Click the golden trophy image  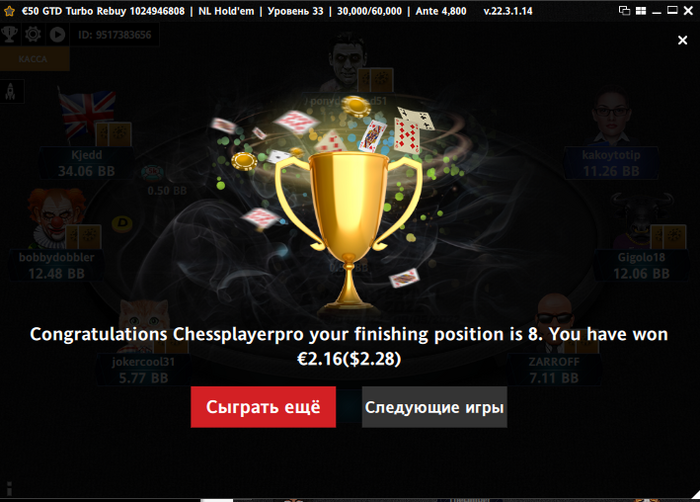349,230
